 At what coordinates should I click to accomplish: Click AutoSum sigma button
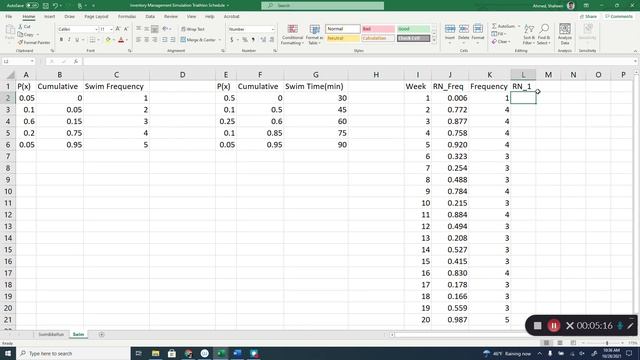pyautogui.click(x=504, y=26)
